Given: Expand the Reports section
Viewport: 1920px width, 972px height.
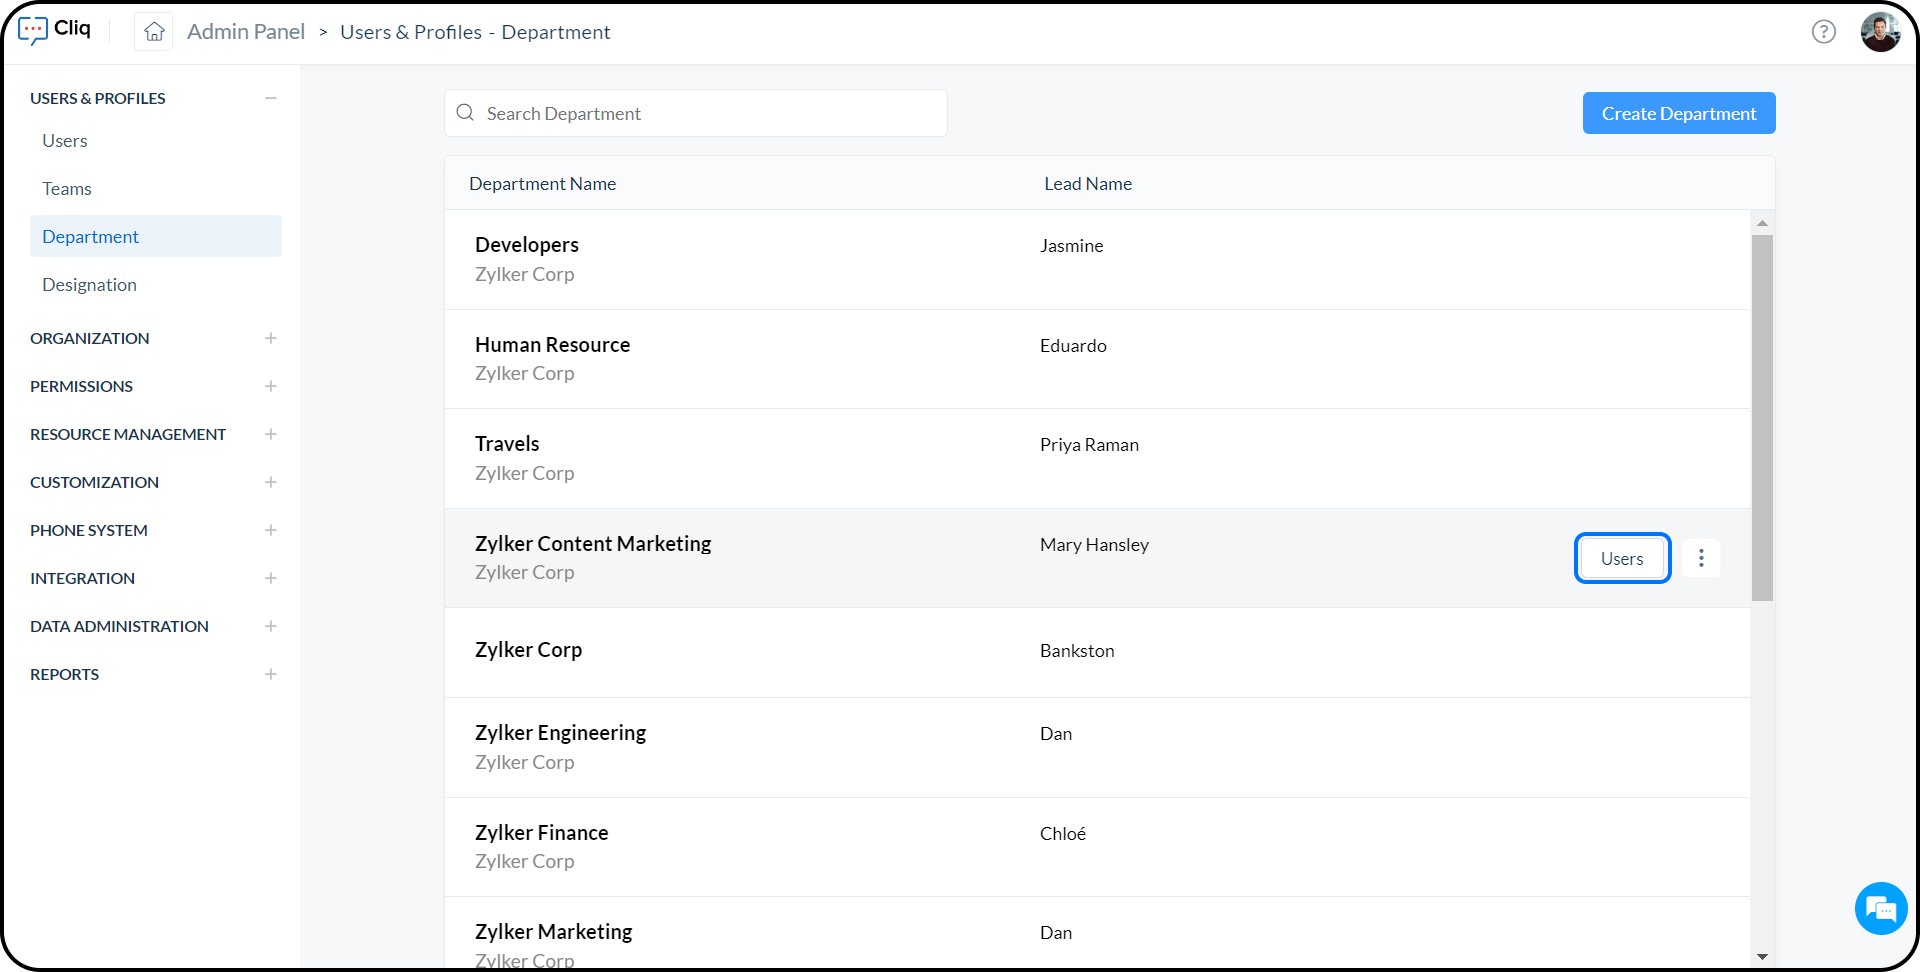Looking at the screenshot, I should [270, 674].
